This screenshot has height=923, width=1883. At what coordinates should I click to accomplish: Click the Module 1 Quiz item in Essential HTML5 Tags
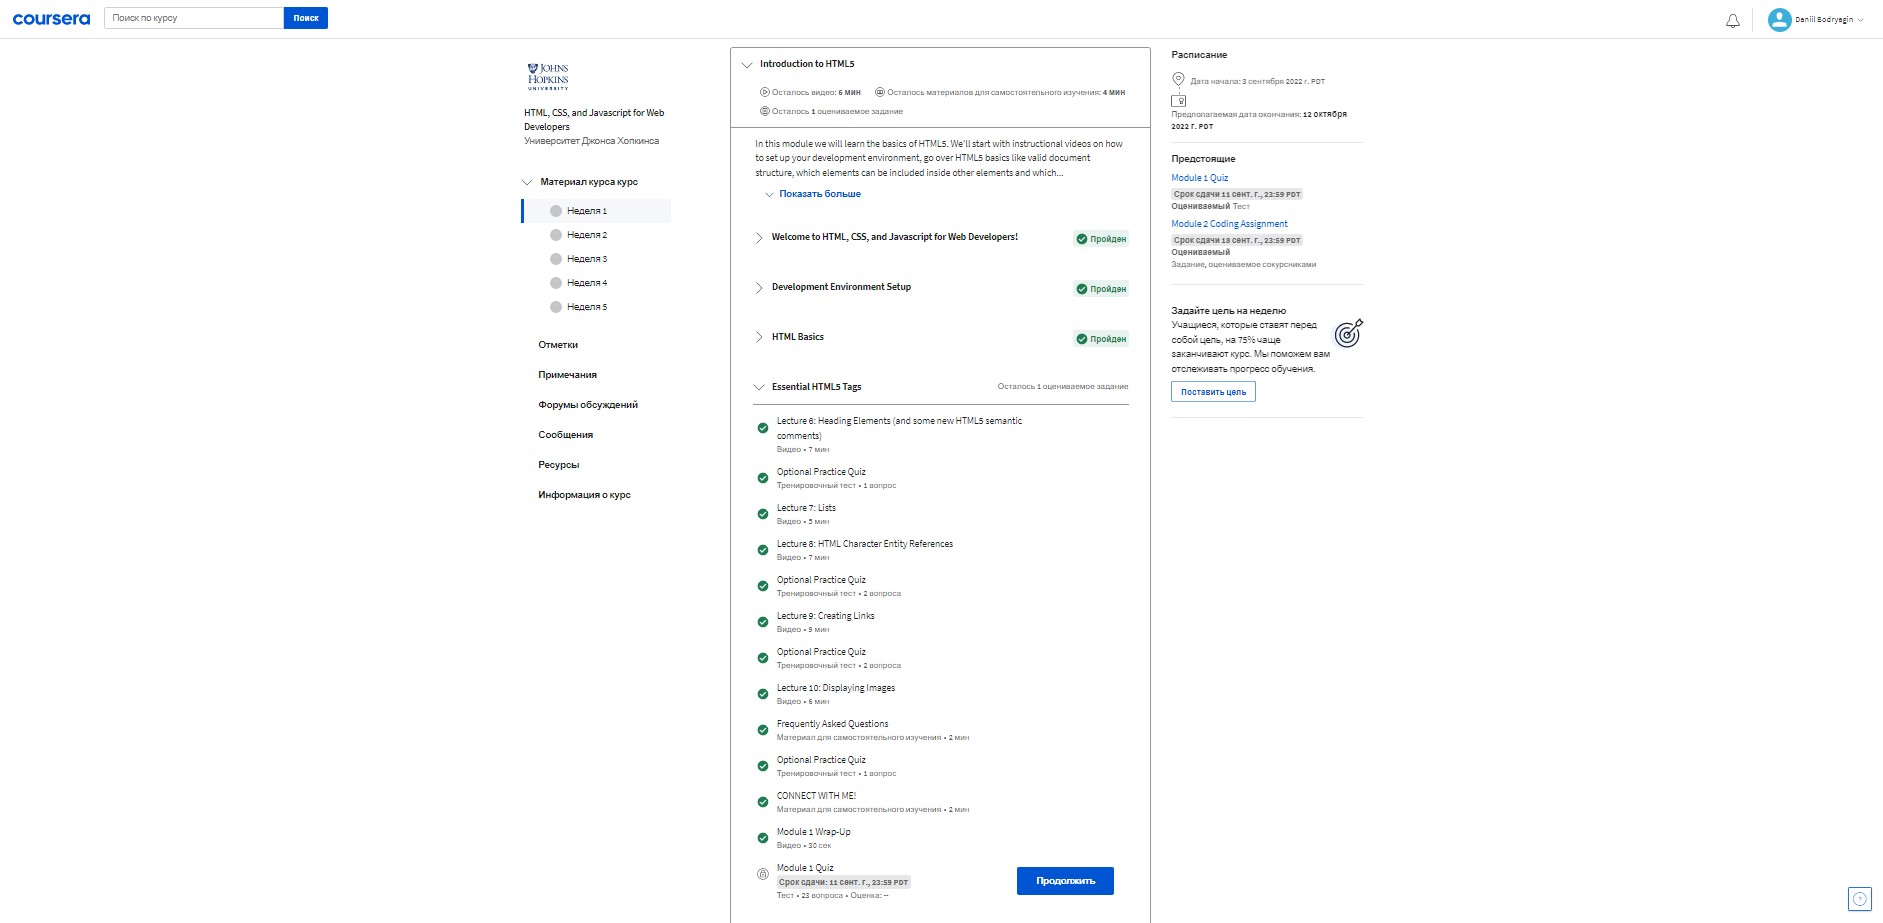805,868
